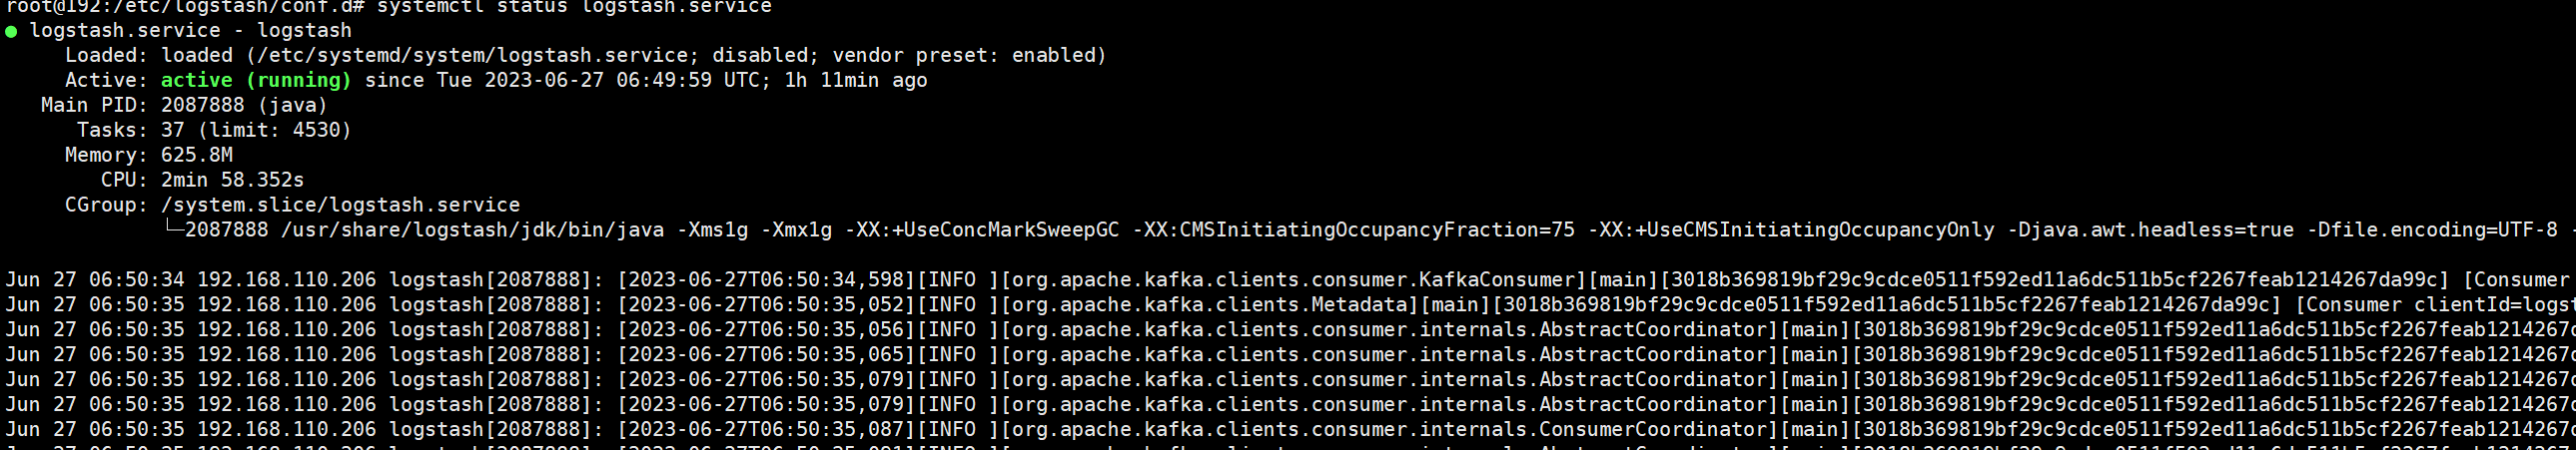Image resolution: width=2576 pixels, height=450 pixels.
Task: Click the Memory value 625.8M
Action: (197, 155)
